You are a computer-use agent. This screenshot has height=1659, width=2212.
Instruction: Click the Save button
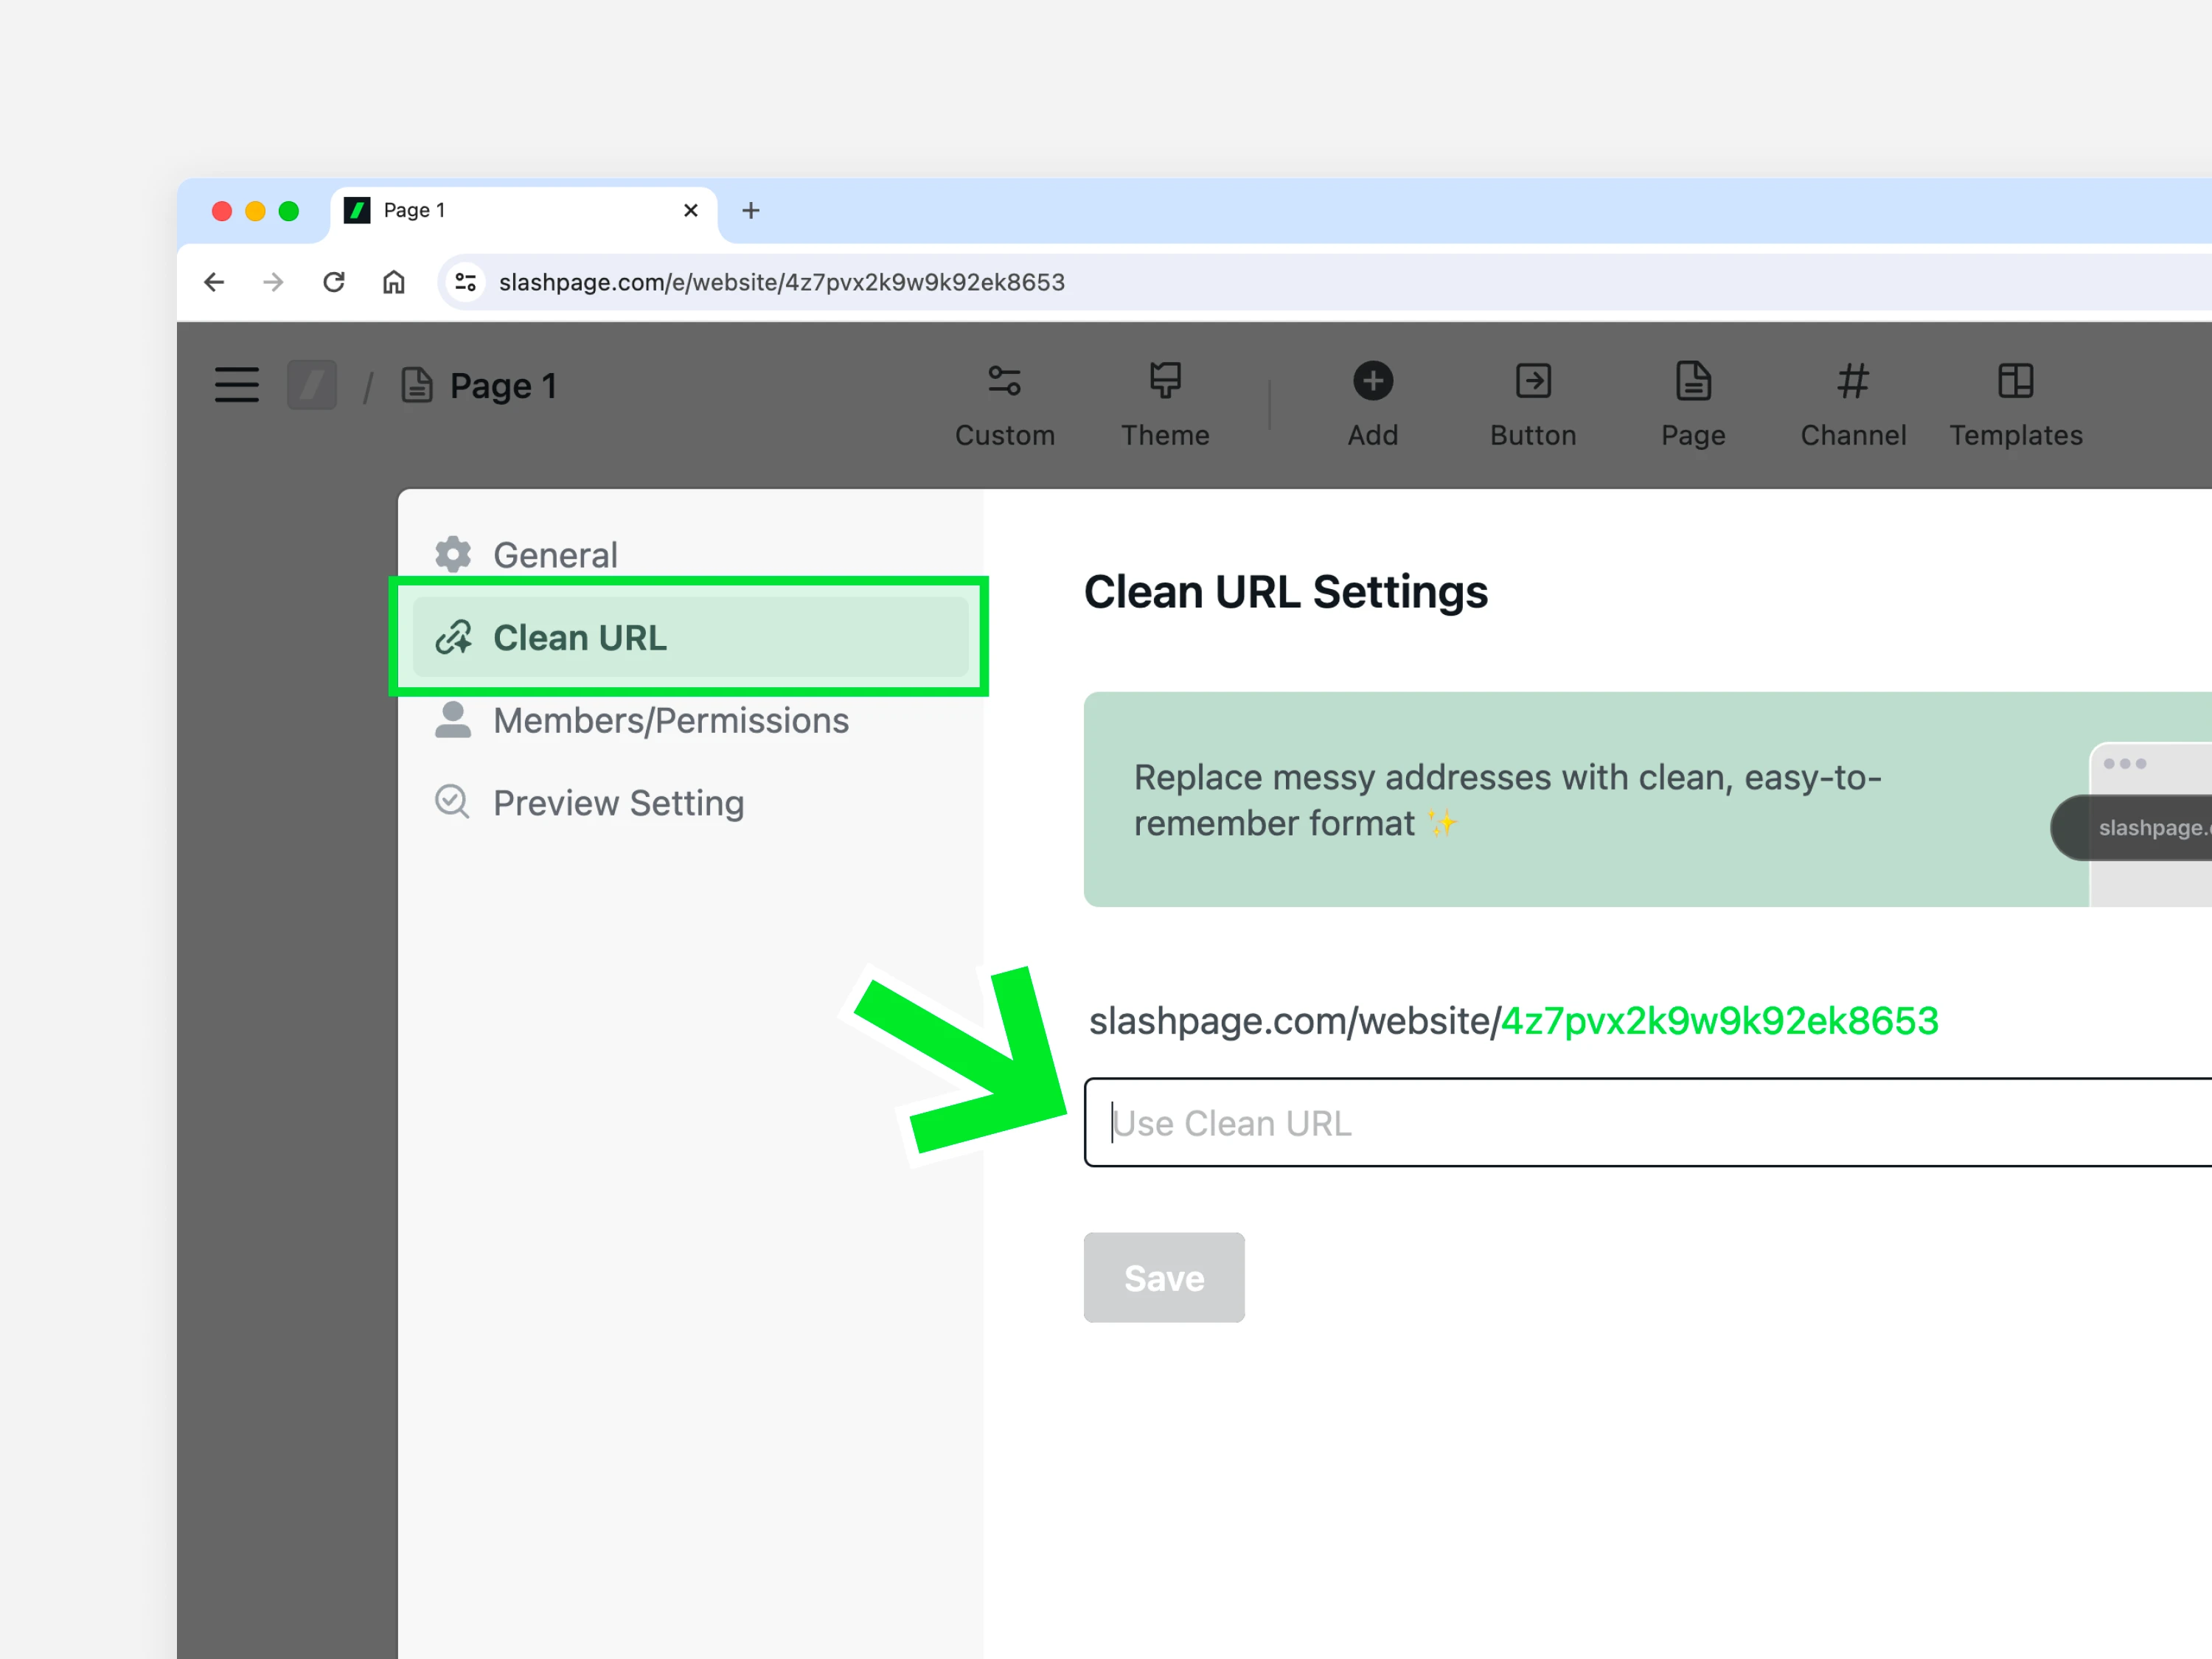1164,1277
